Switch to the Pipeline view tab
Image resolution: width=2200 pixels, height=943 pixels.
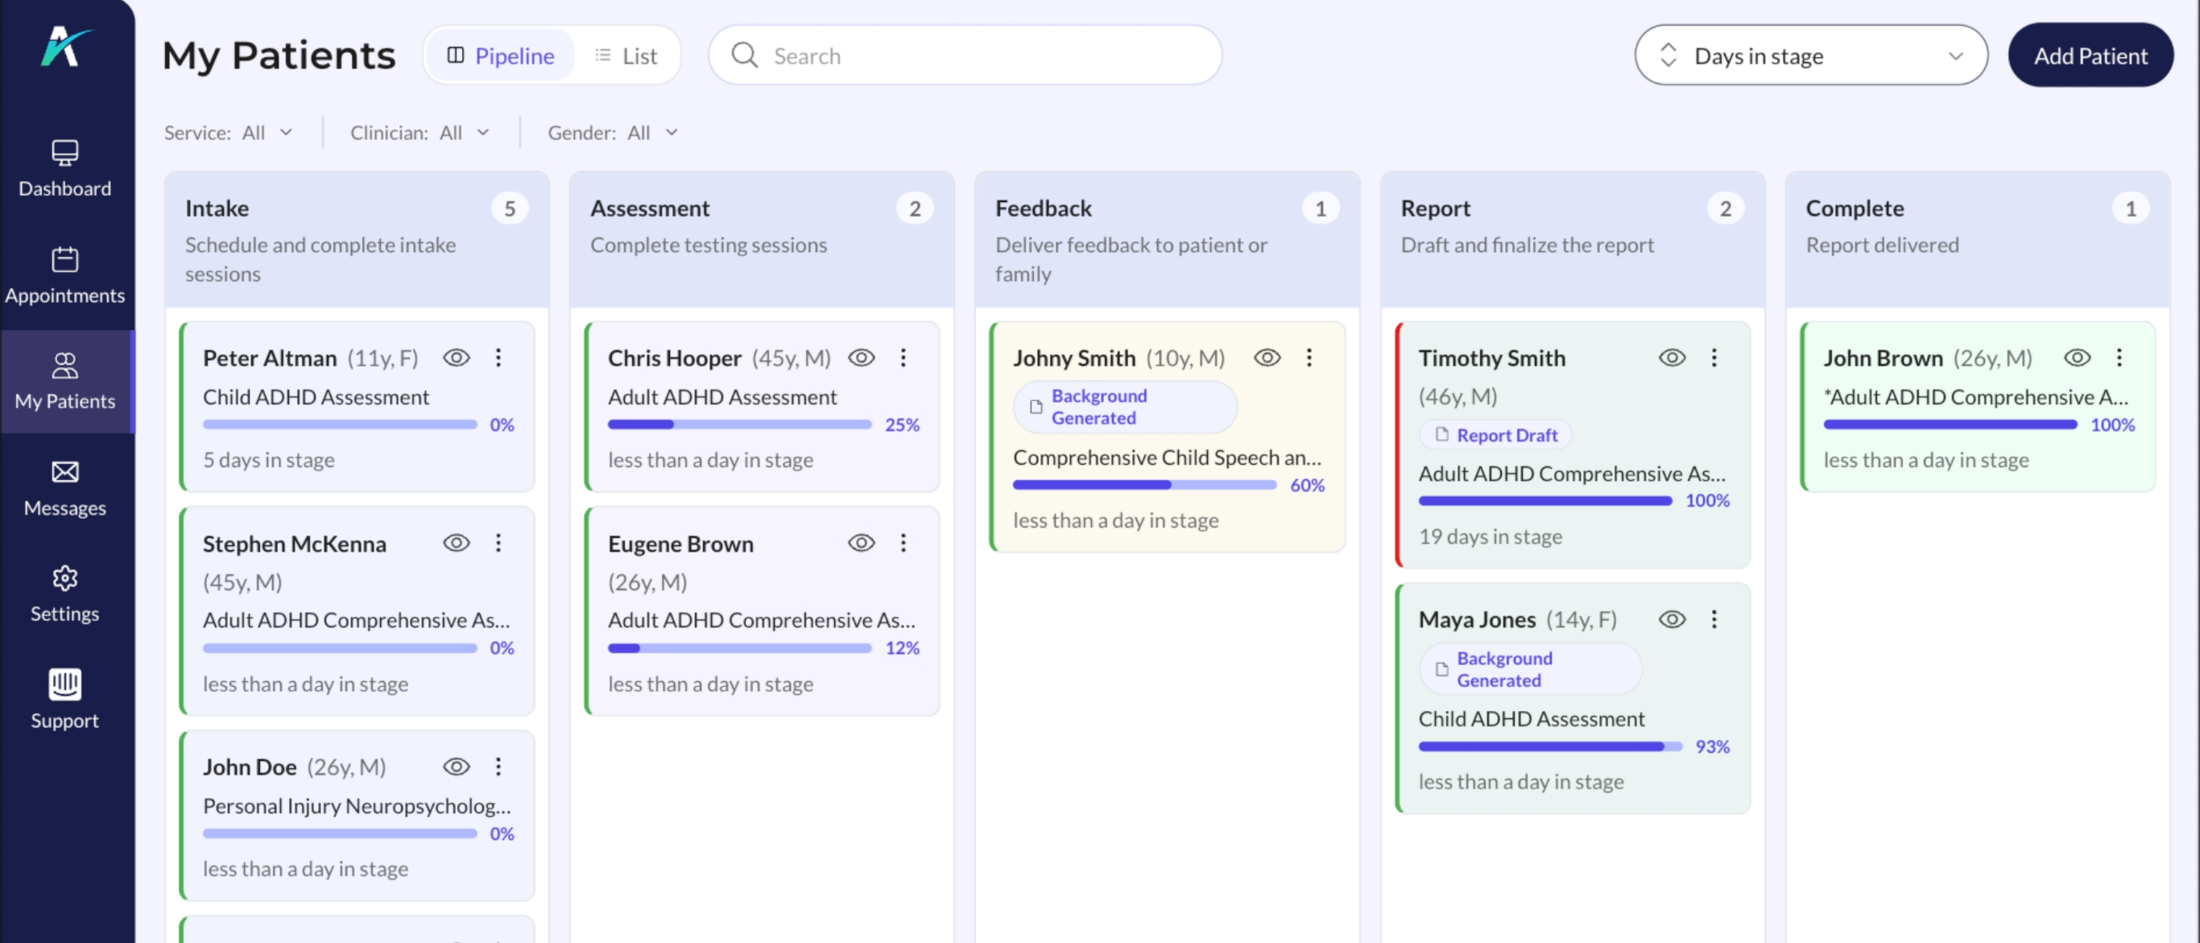500,55
